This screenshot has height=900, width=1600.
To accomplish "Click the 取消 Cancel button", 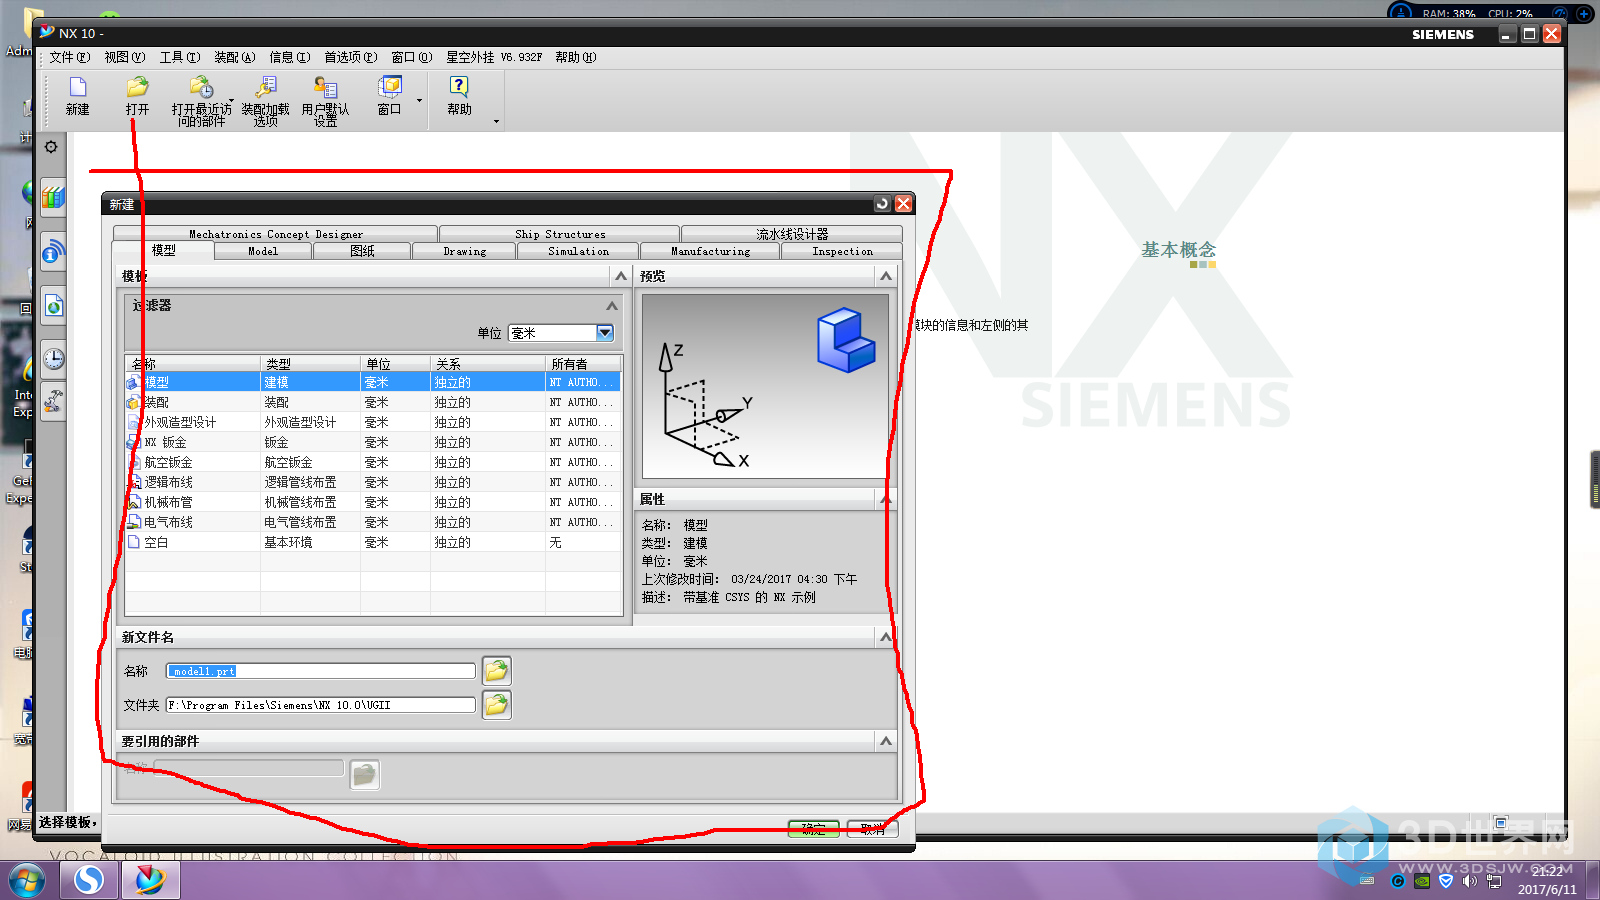I will [873, 829].
